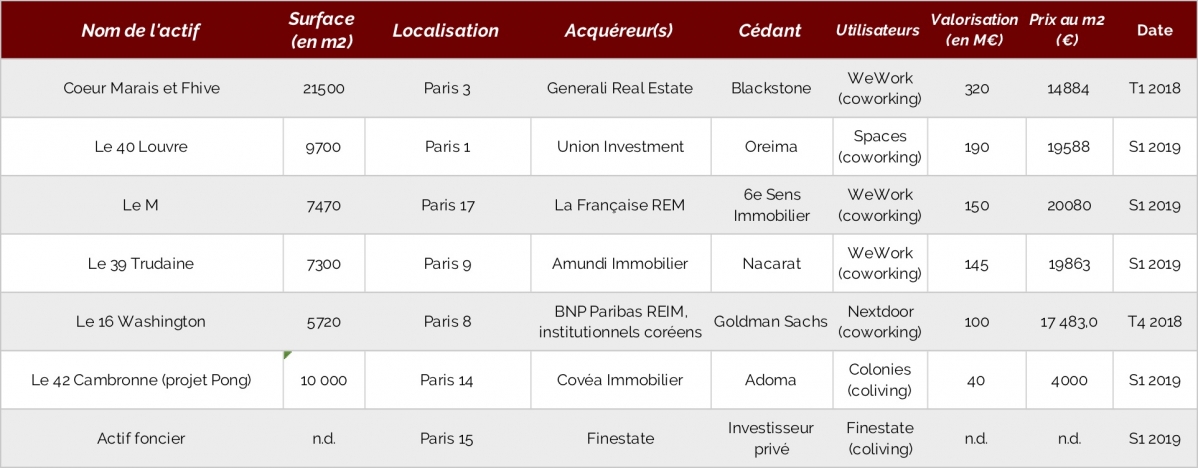Image resolution: width=1198 pixels, height=468 pixels.
Task: Click the 'Utilisateurs' column header
Action: point(878,31)
